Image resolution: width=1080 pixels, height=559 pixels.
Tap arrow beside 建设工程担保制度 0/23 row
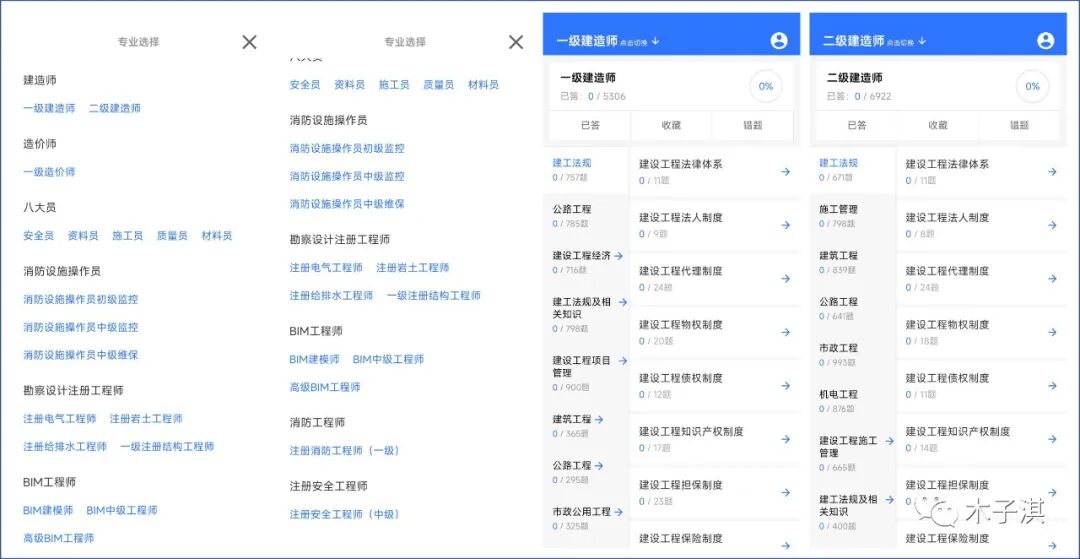coord(785,493)
